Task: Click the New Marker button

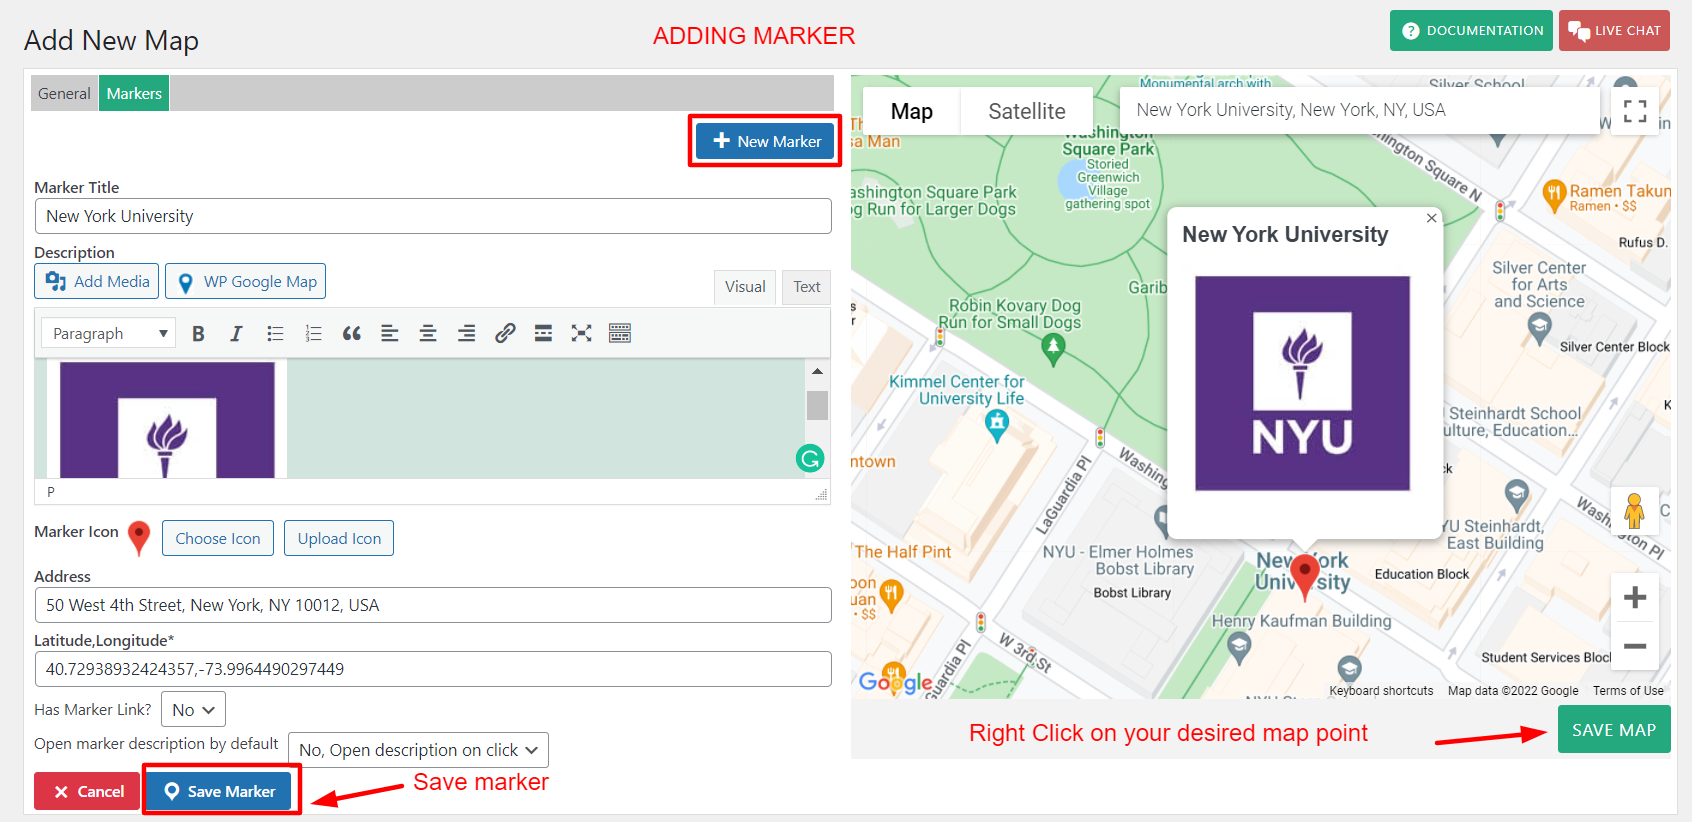Action: pos(765,141)
